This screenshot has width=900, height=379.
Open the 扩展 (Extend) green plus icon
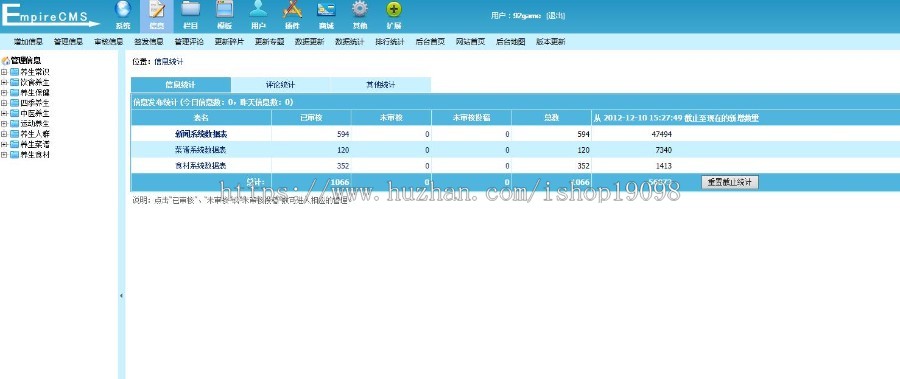coord(394,16)
